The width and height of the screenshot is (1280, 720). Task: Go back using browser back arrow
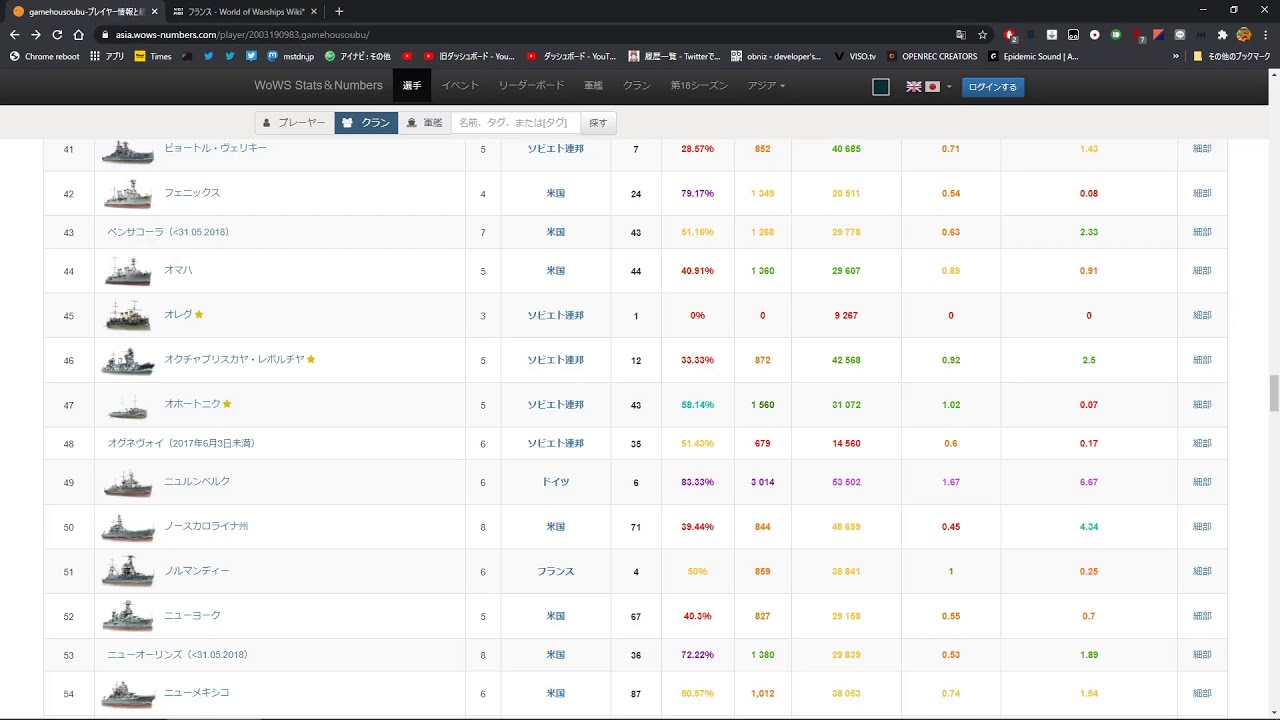click(x=14, y=34)
